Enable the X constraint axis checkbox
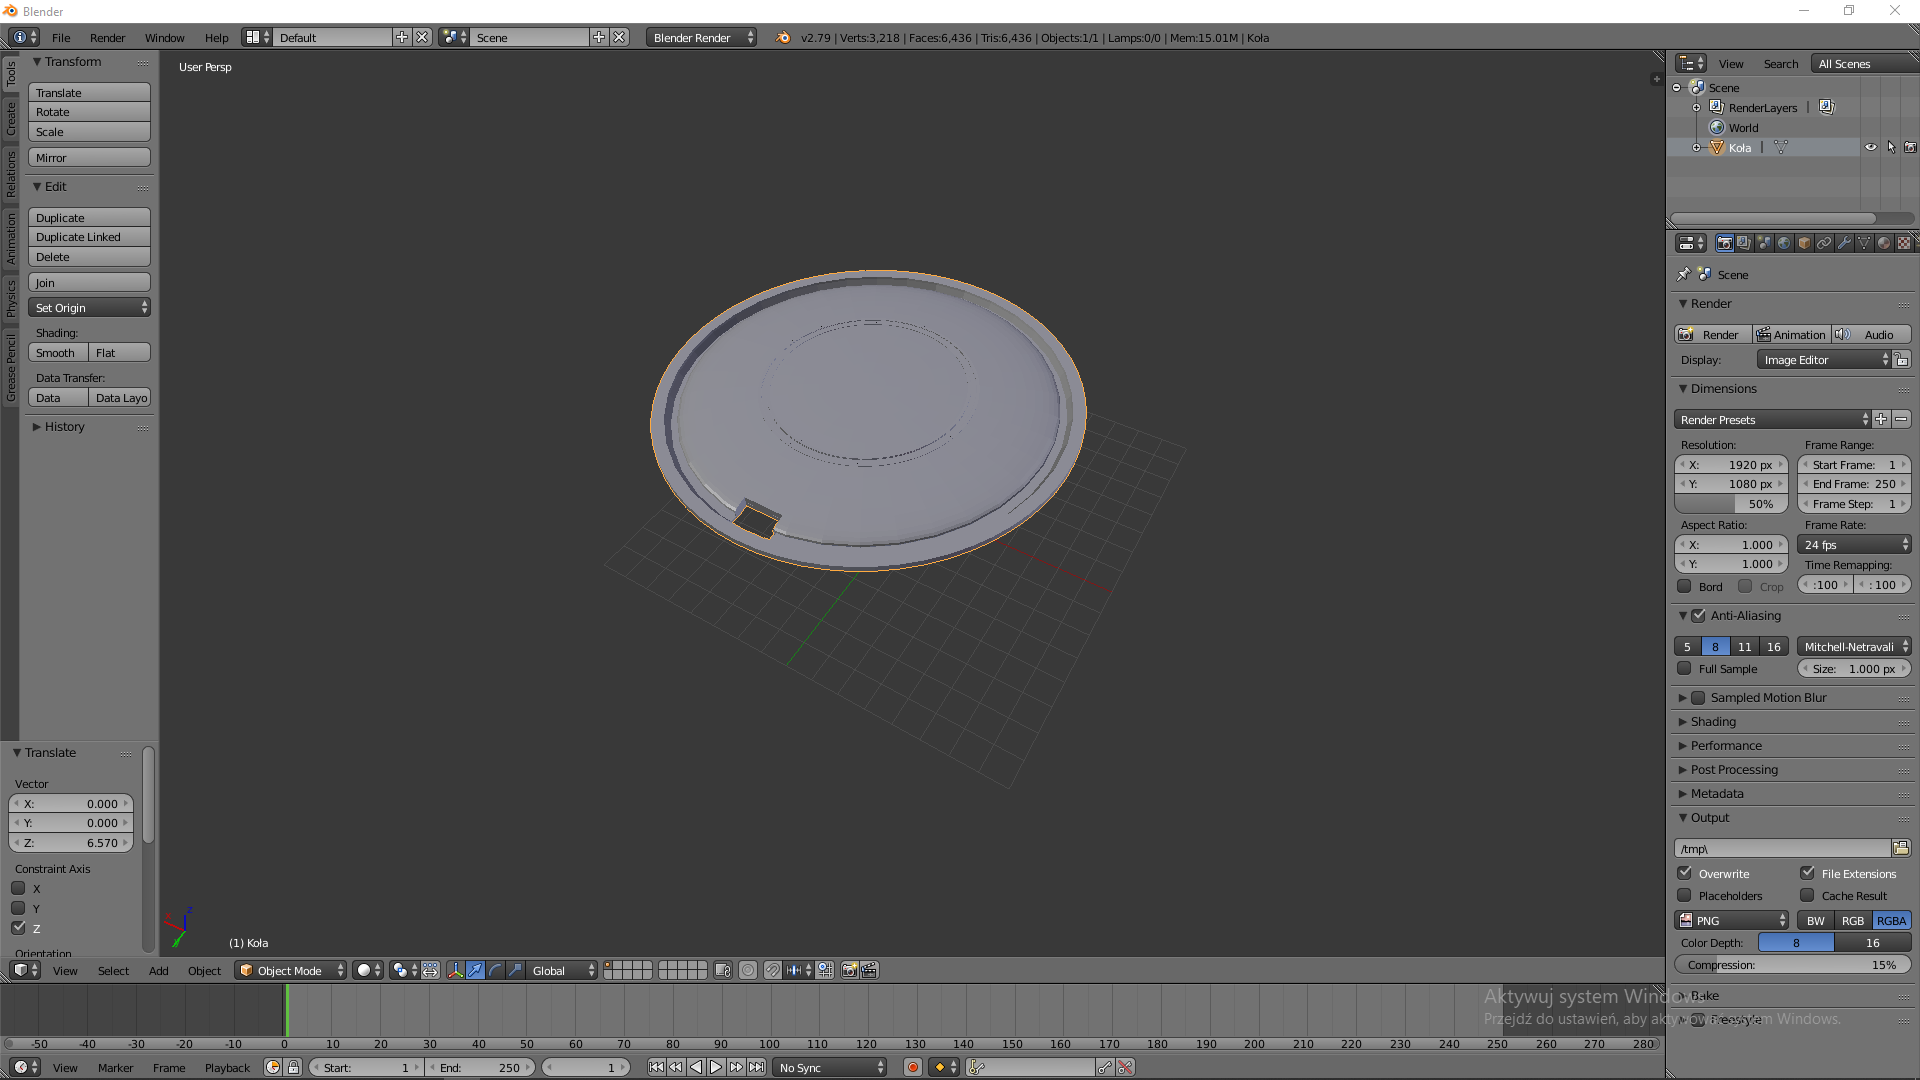Screen dimensions: 1920x1080 [18, 888]
